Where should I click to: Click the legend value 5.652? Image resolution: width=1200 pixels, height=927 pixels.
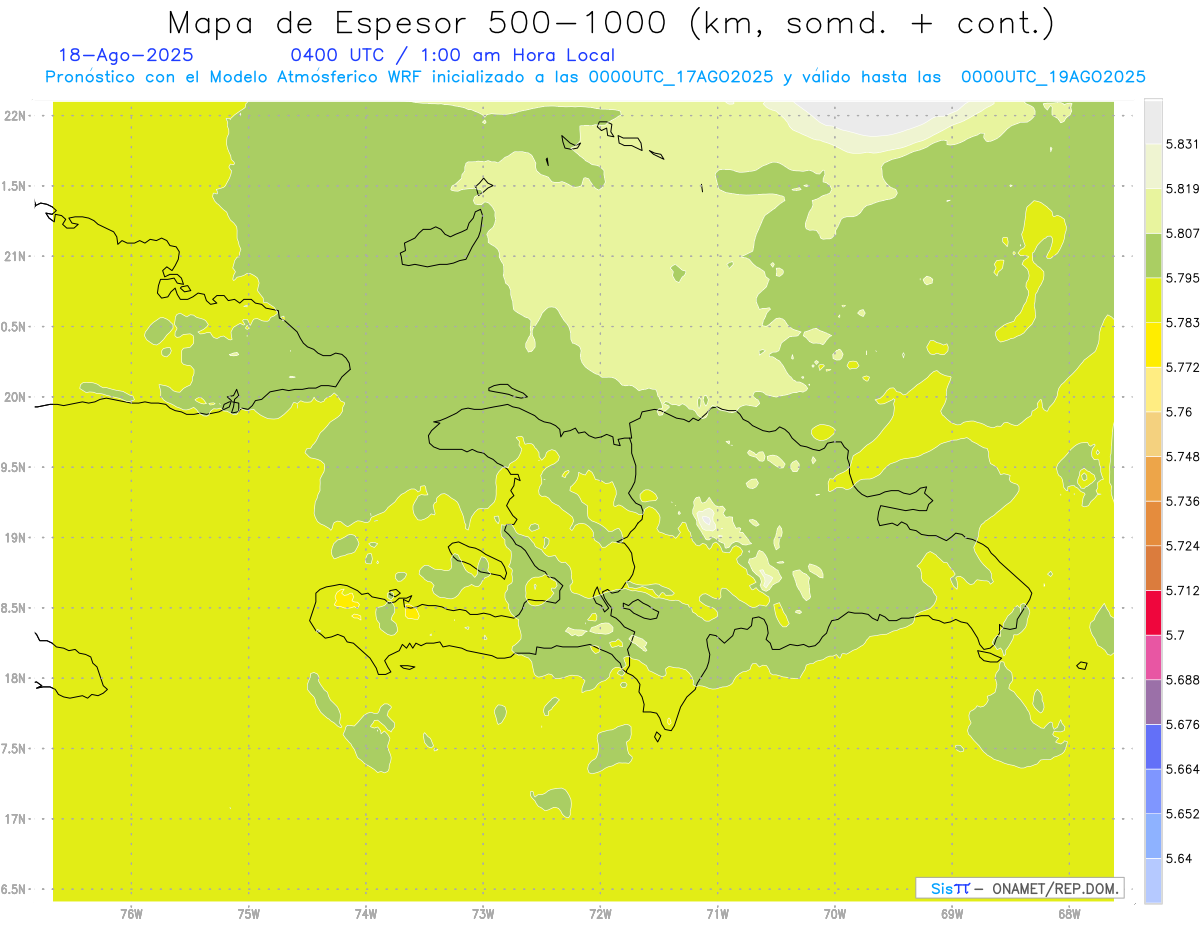1183,814
